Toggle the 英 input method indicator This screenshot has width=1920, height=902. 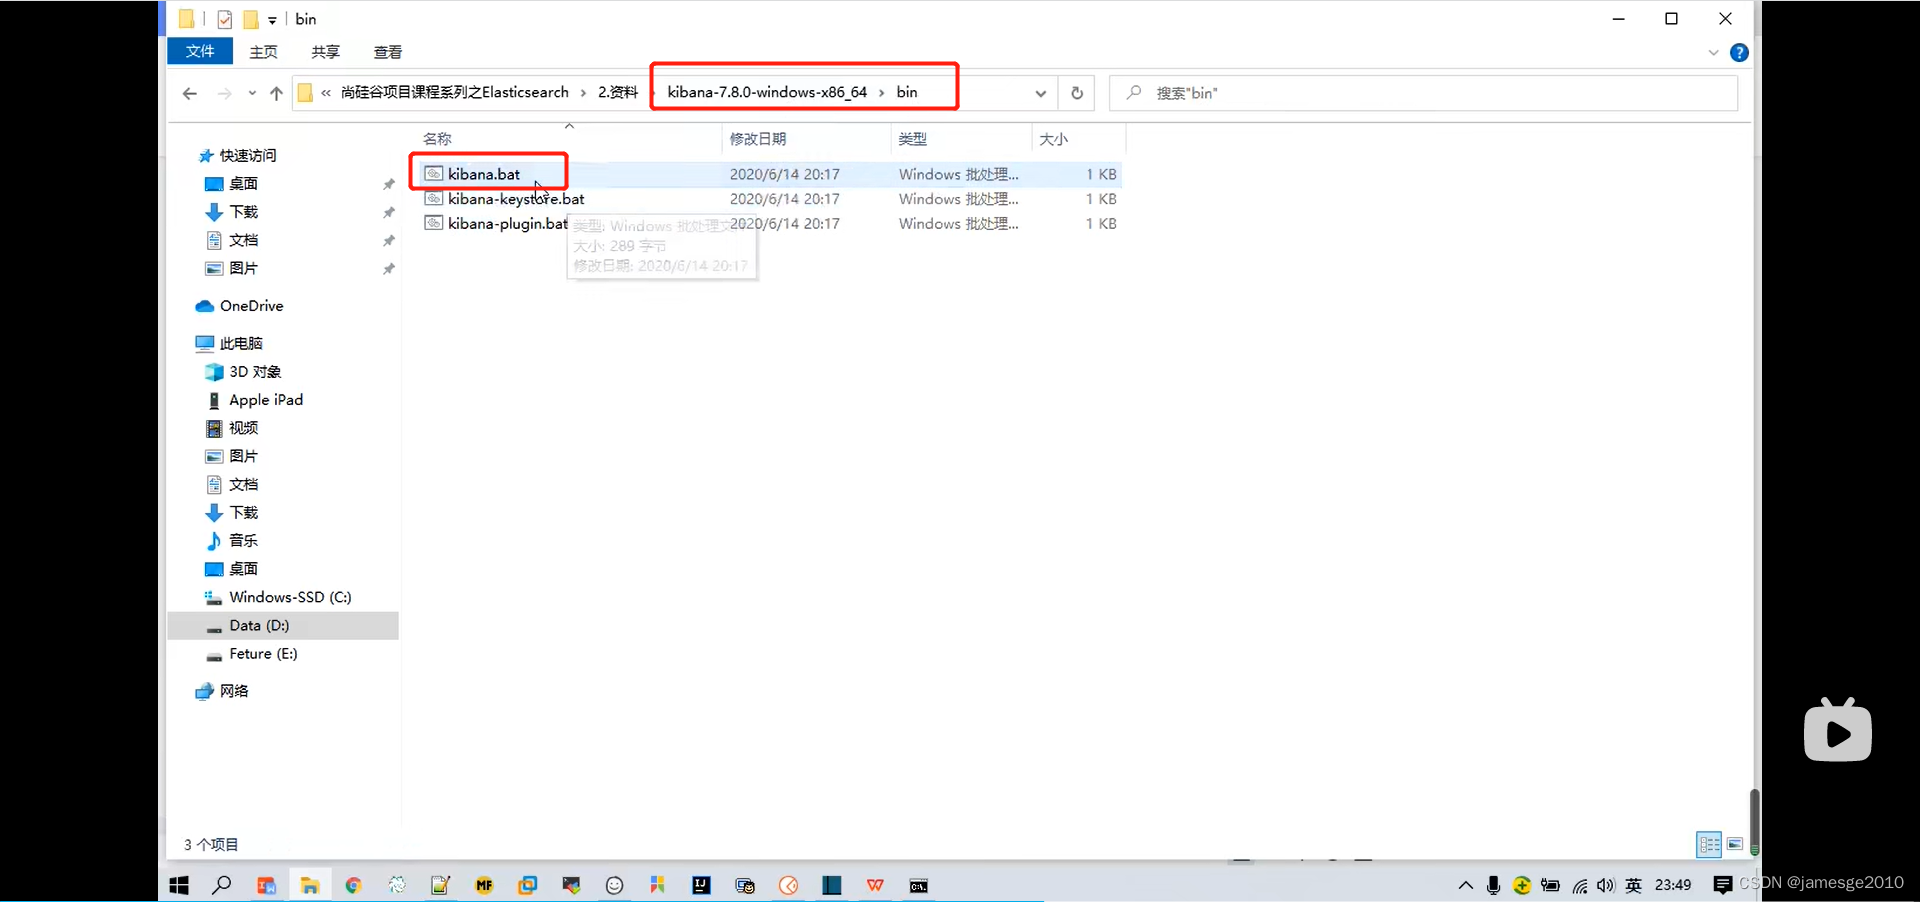[1634, 886]
